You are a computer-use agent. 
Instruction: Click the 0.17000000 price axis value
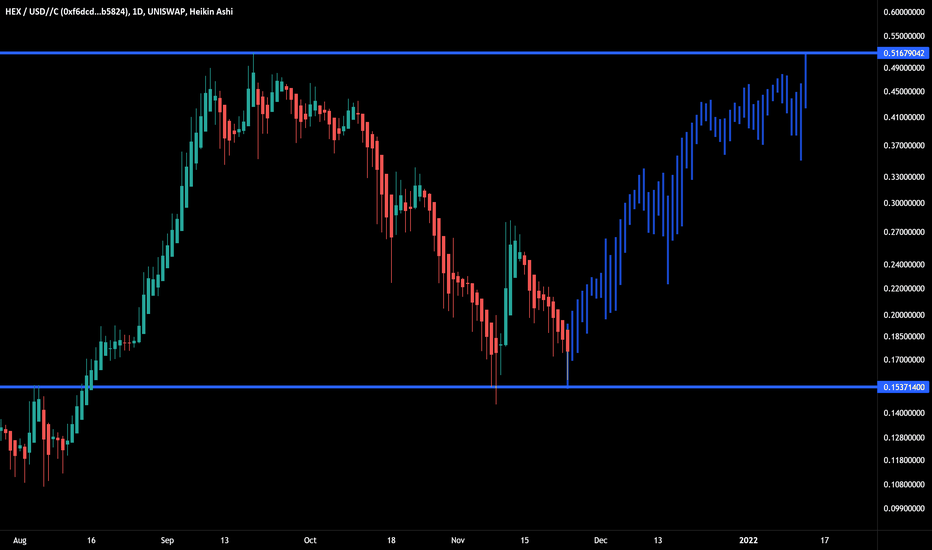(904, 360)
